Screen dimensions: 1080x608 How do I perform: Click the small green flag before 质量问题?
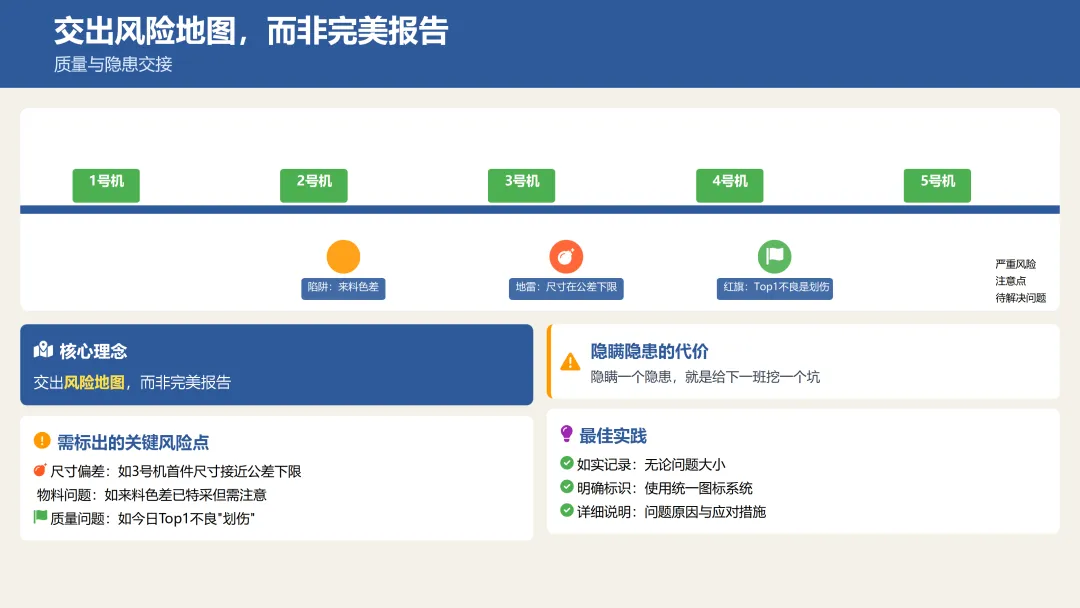(x=40, y=516)
